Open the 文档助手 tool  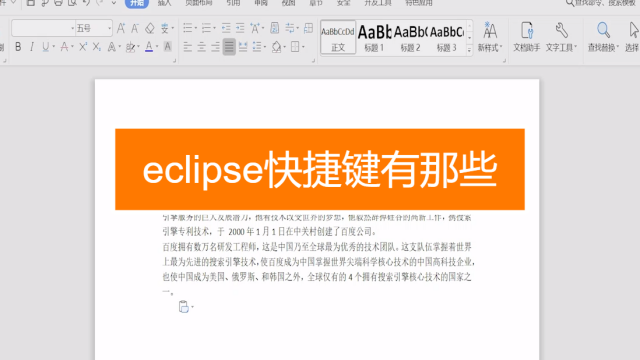pyautogui.click(x=527, y=37)
